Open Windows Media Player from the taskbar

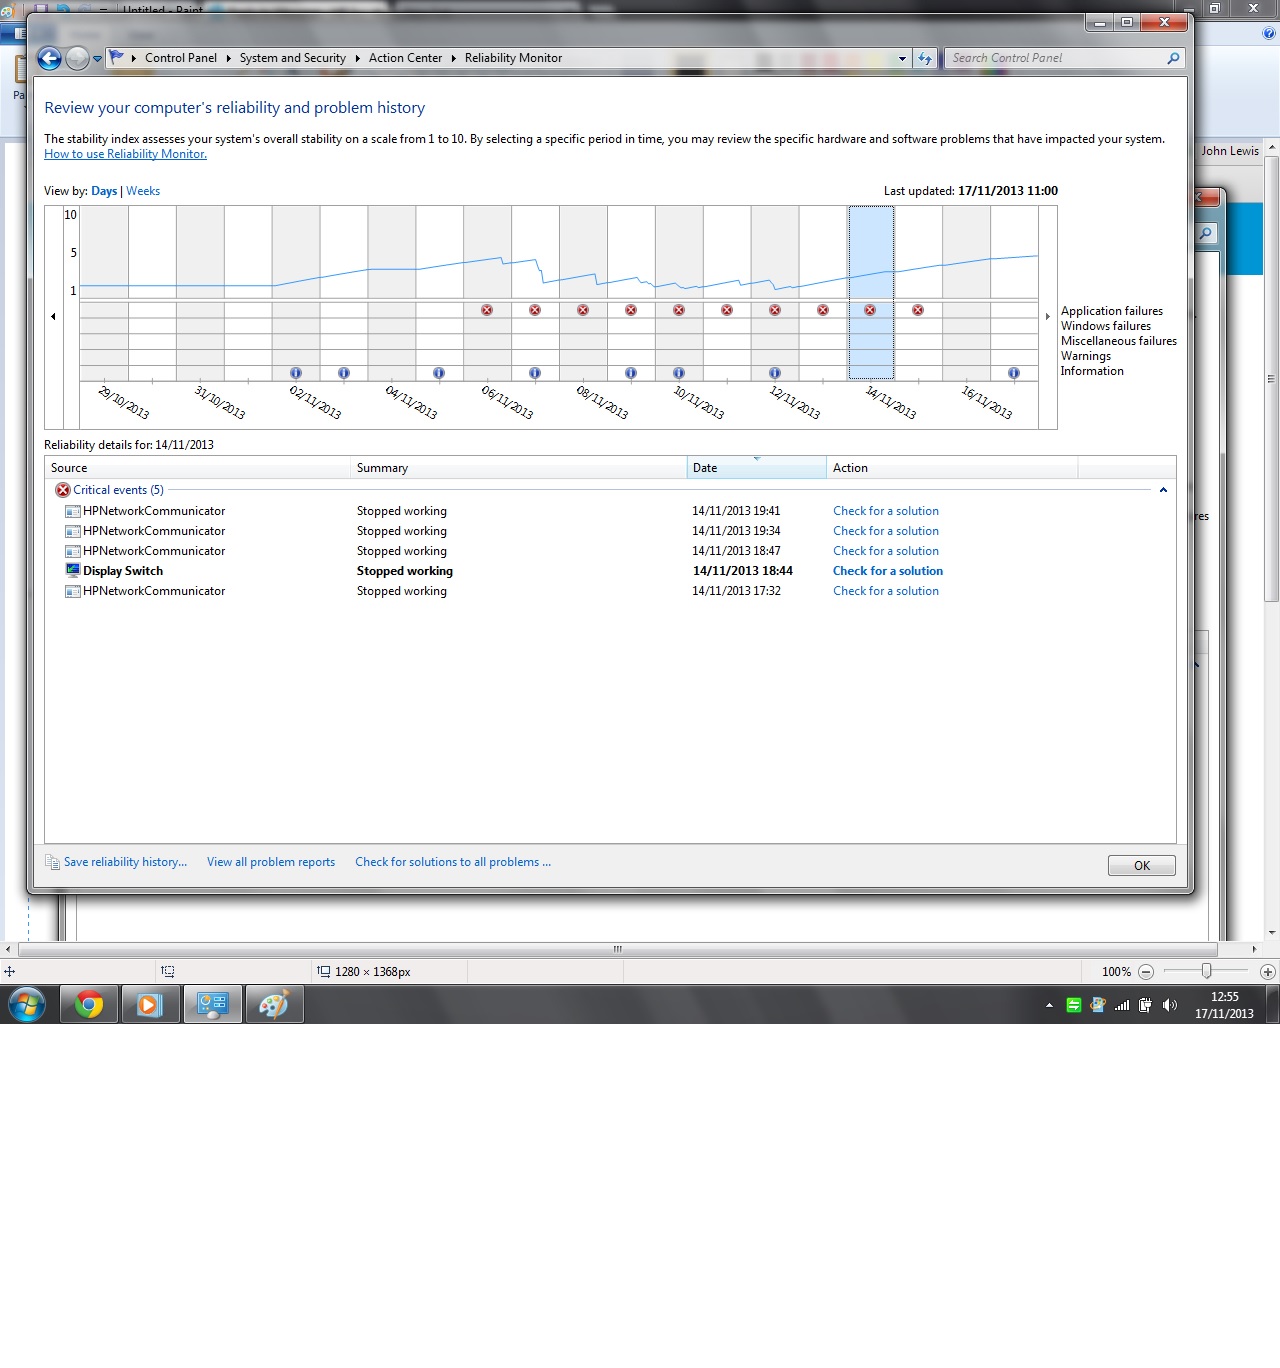point(150,1004)
